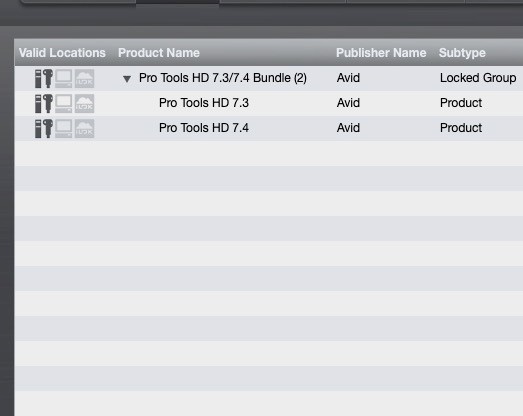Viewport: 523px width, 416px height.
Task: Select the Pro Tools HD 7.4 license
Action: [x=204, y=128]
